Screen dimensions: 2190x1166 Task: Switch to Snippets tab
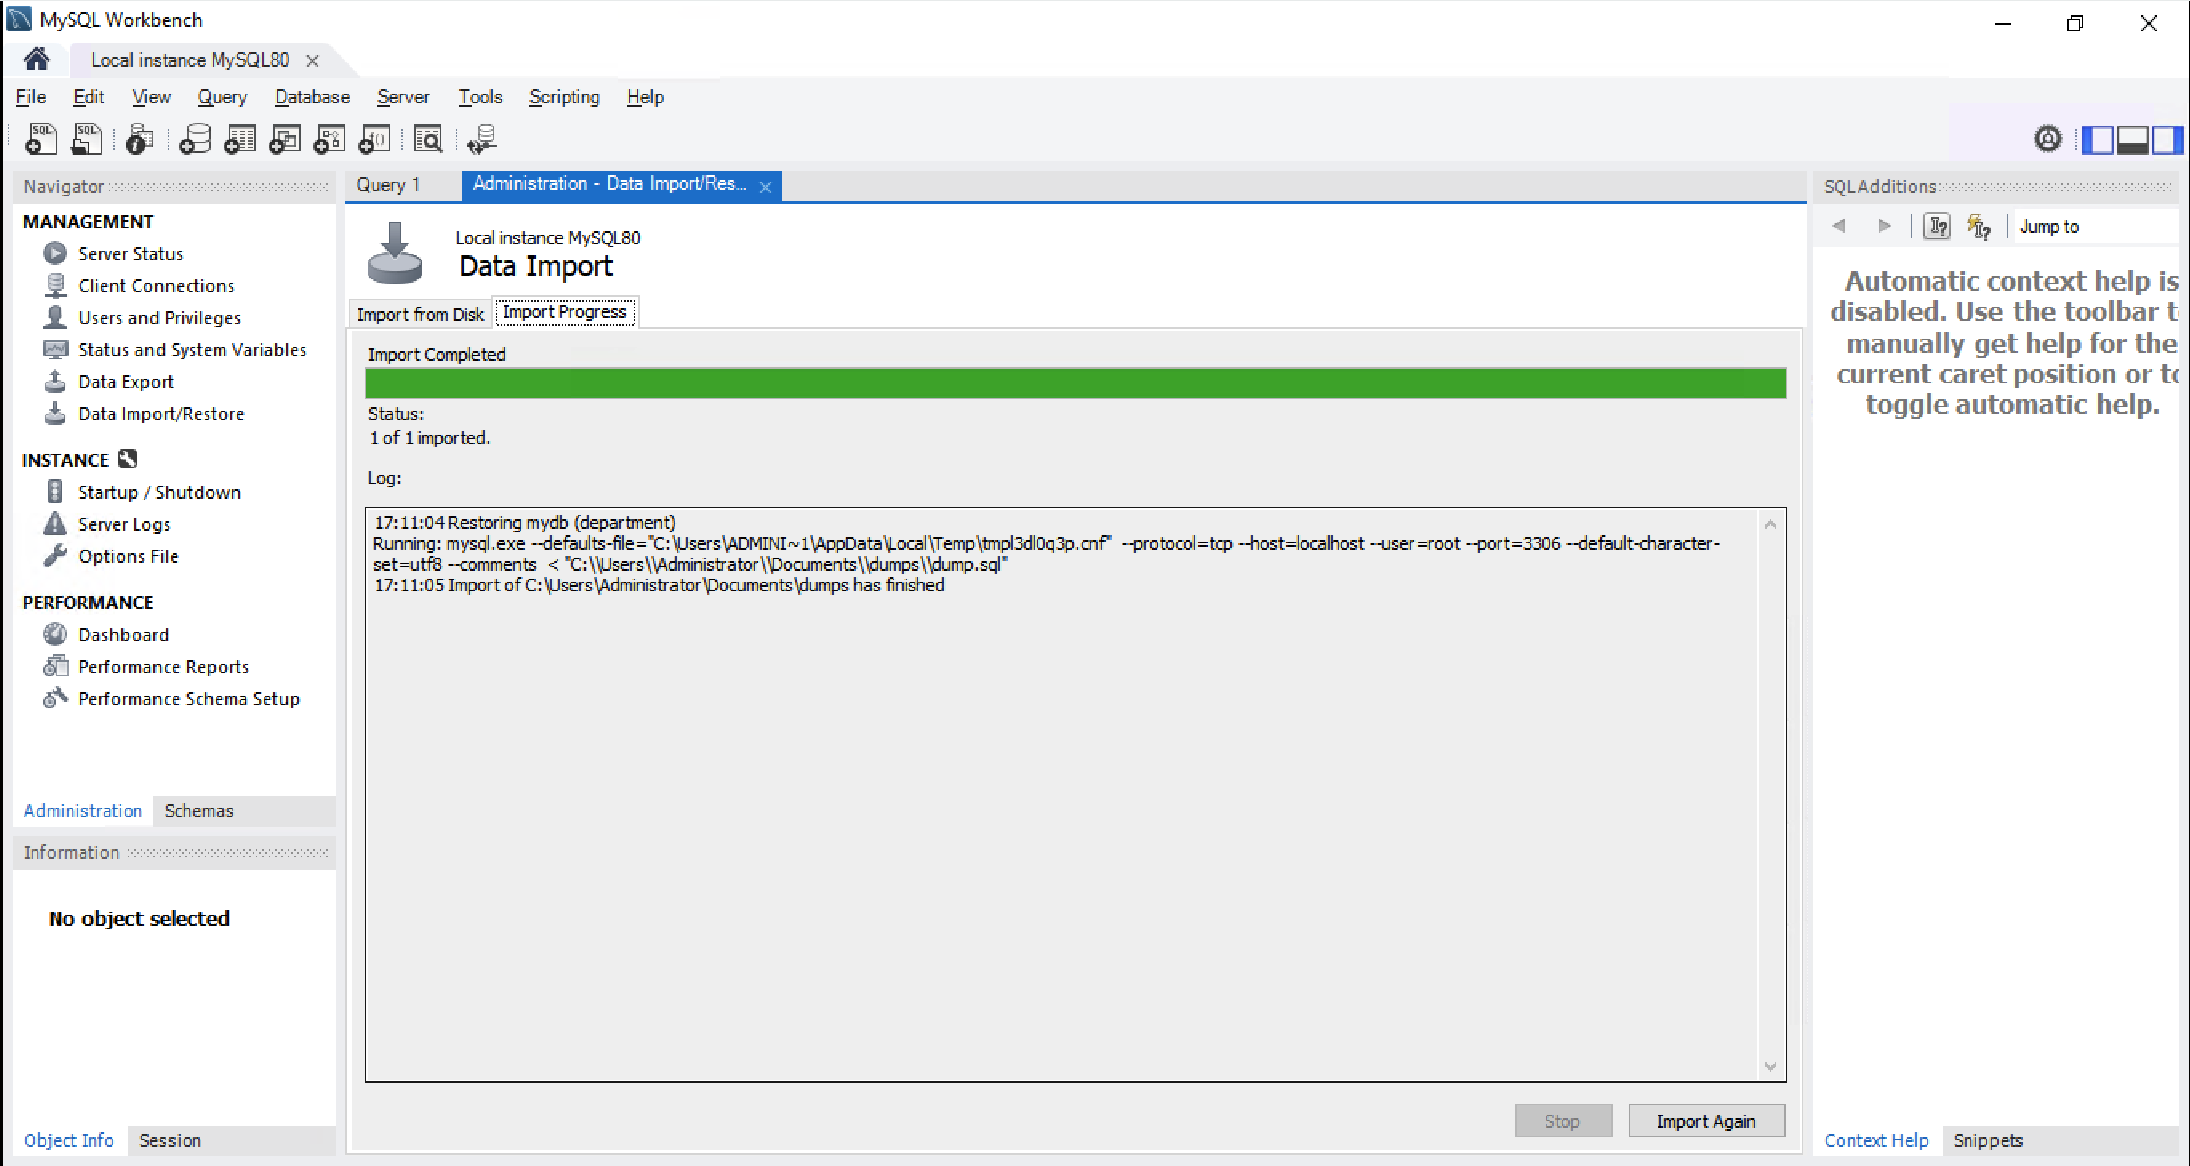point(1988,1141)
